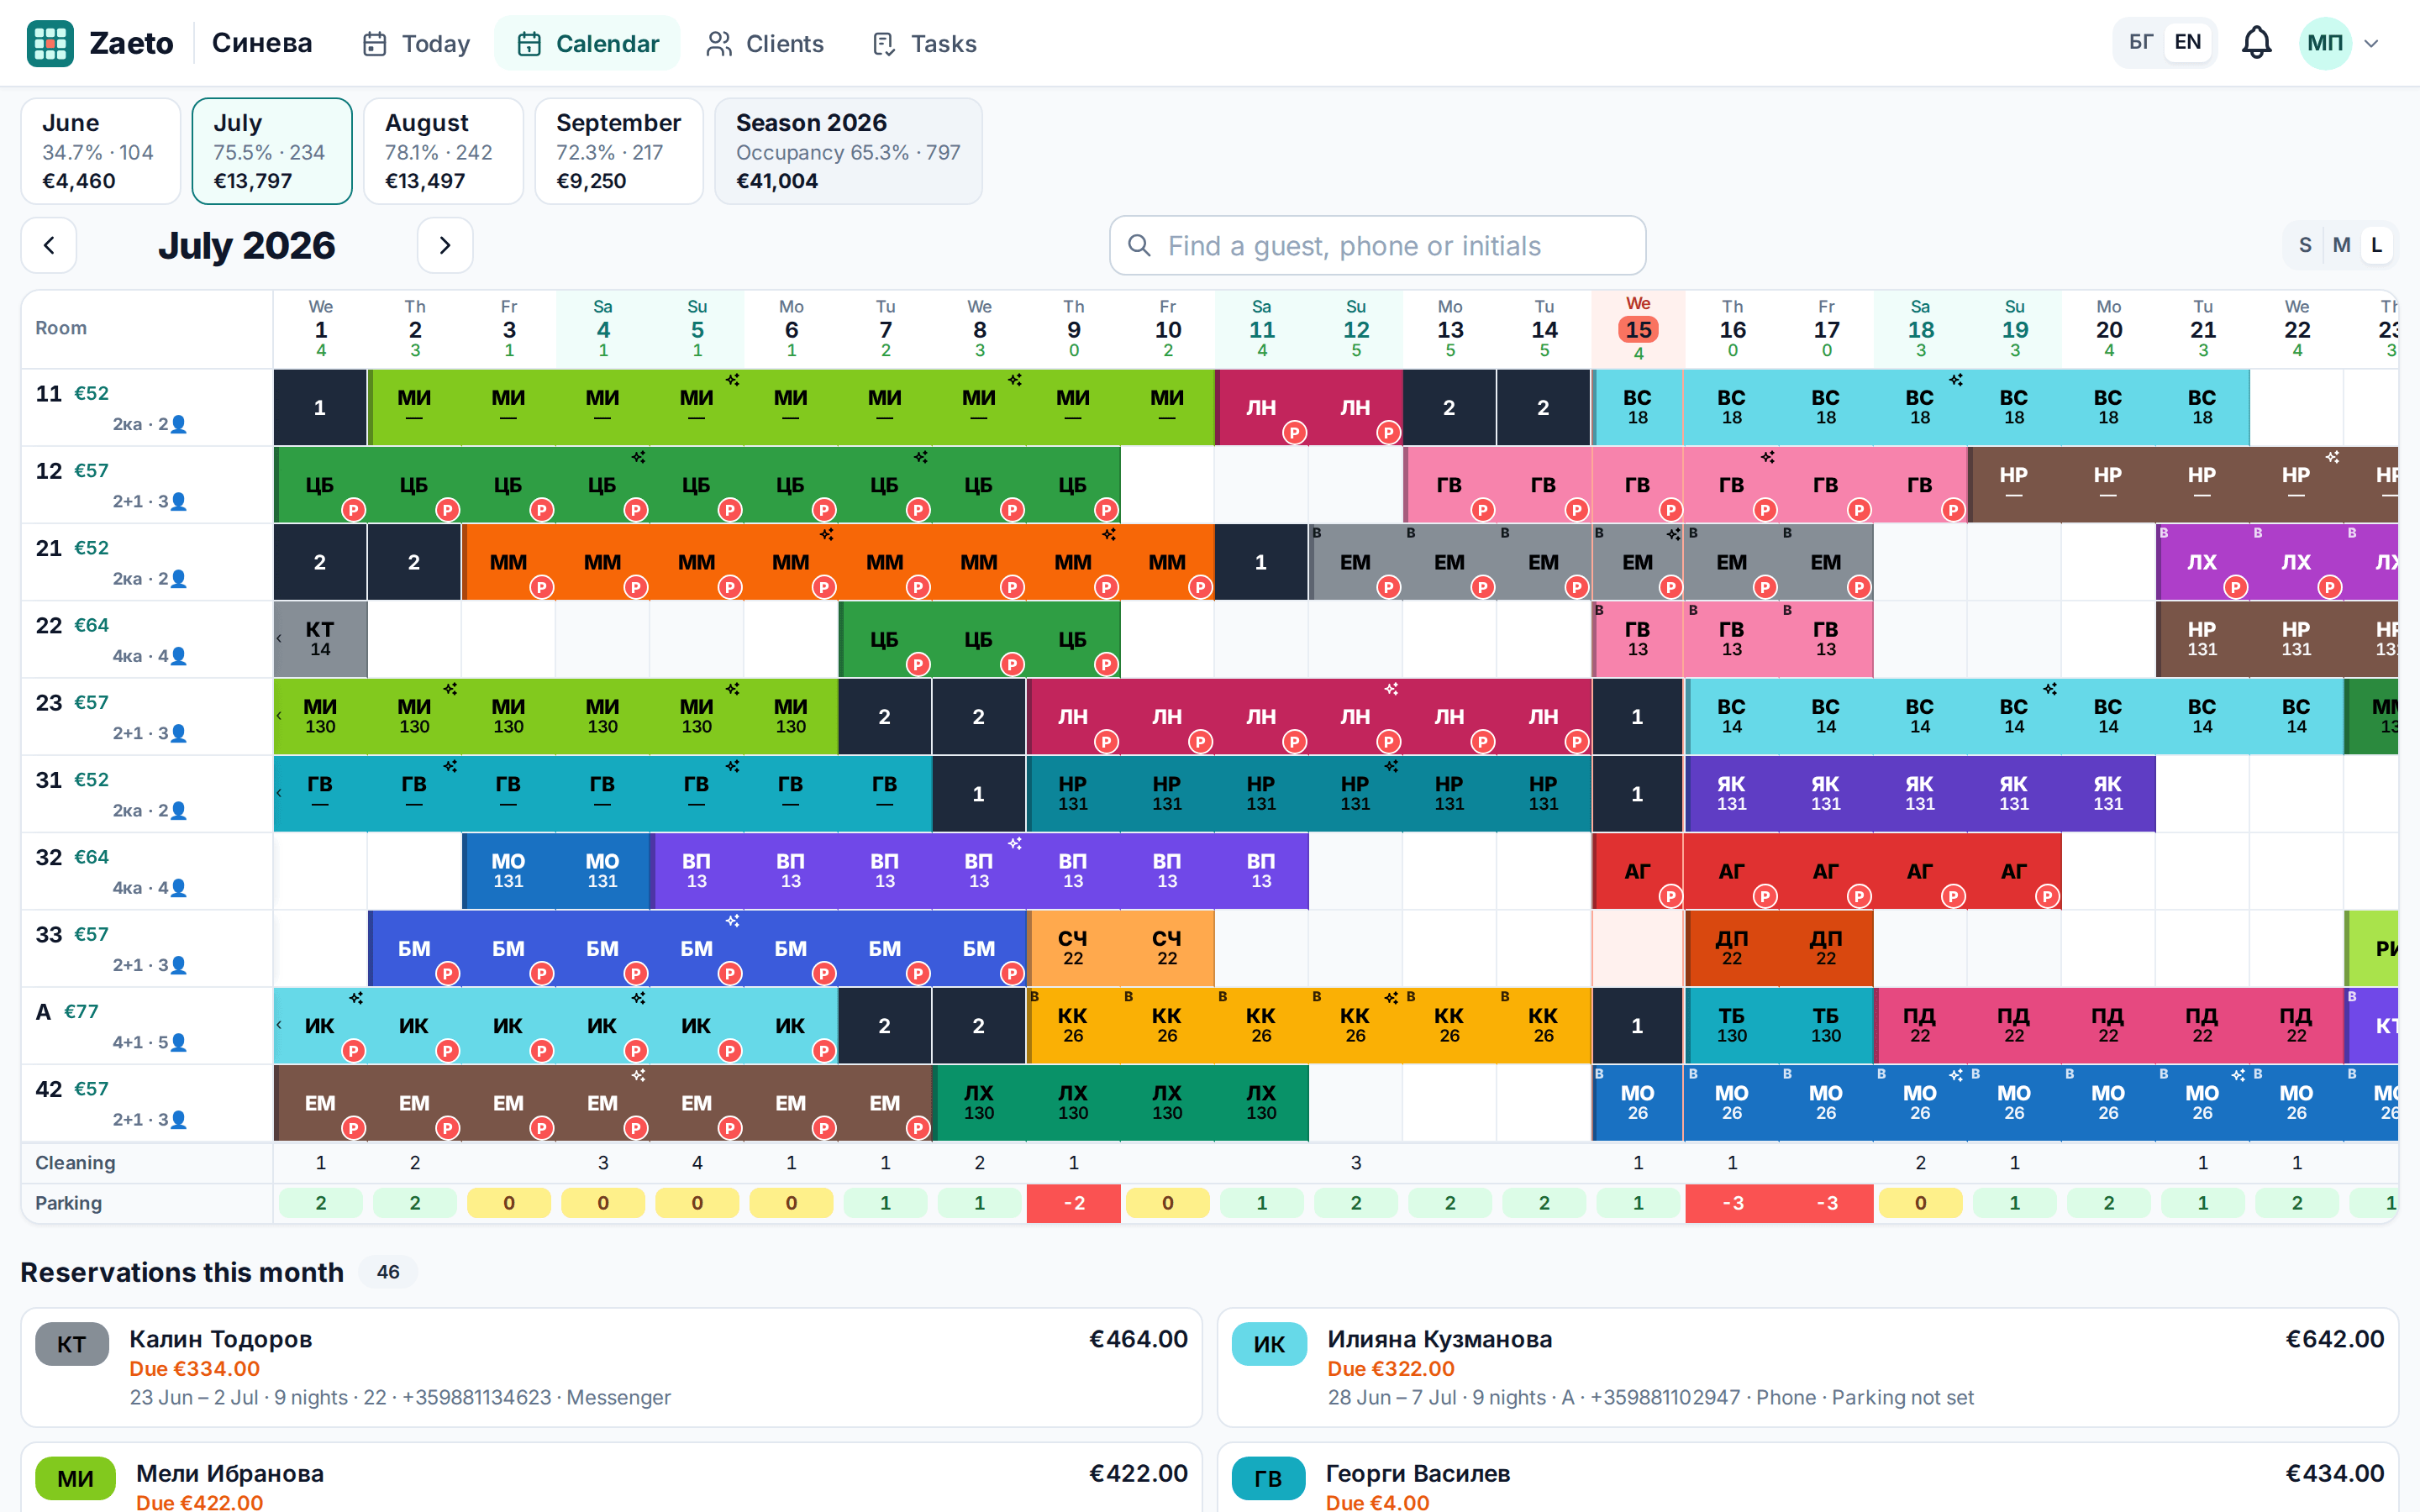This screenshot has height=1512, width=2420.
Task: Click the Zaeto grid logo icon
Action: pyautogui.click(x=50, y=43)
